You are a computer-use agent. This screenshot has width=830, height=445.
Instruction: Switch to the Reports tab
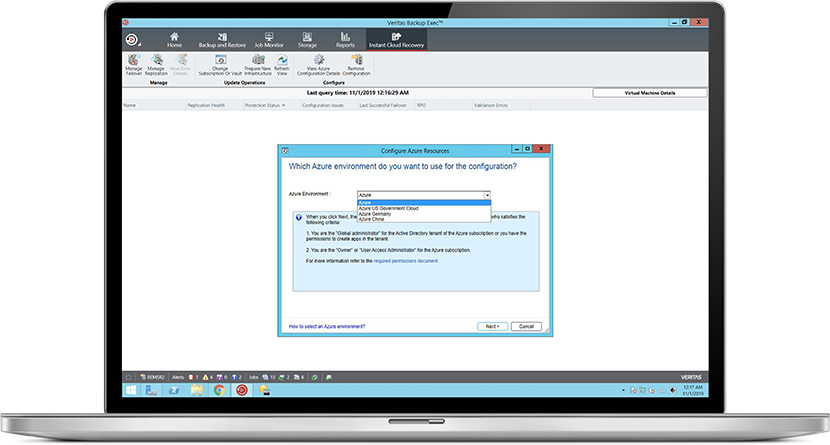pyautogui.click(x=345, y=40)
